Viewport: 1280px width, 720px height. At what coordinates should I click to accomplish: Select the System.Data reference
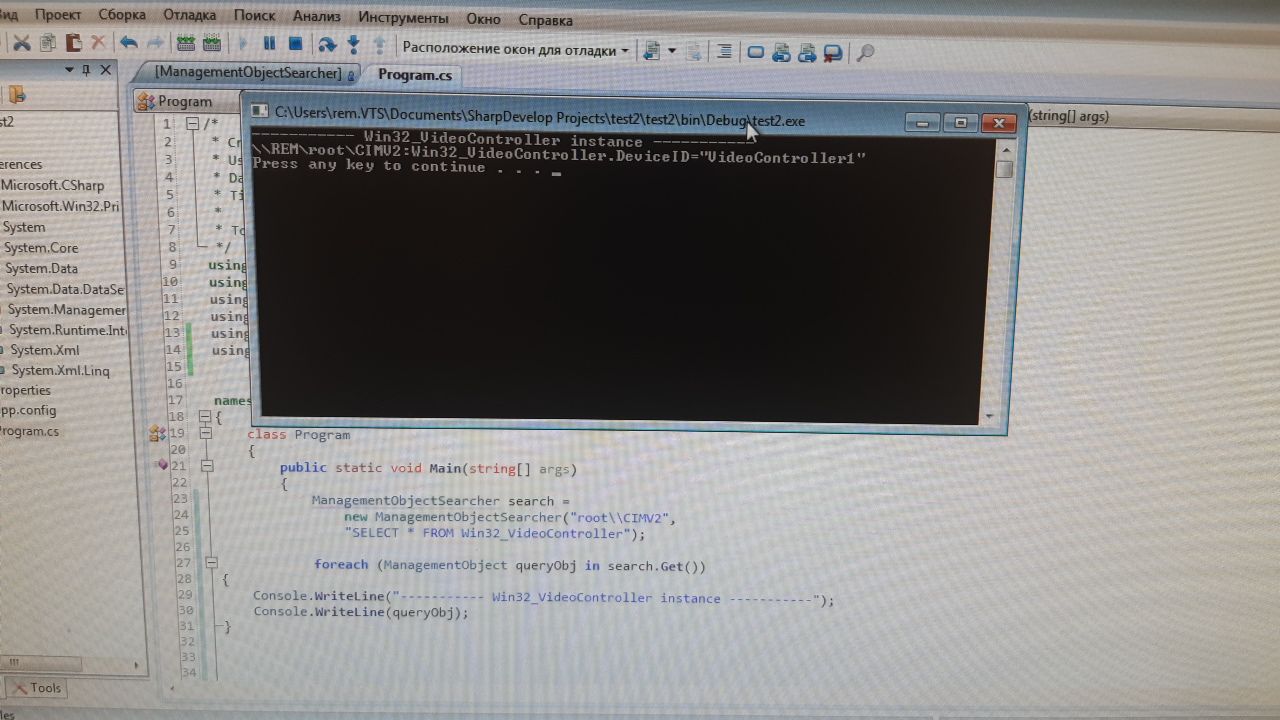click(41, 268)
